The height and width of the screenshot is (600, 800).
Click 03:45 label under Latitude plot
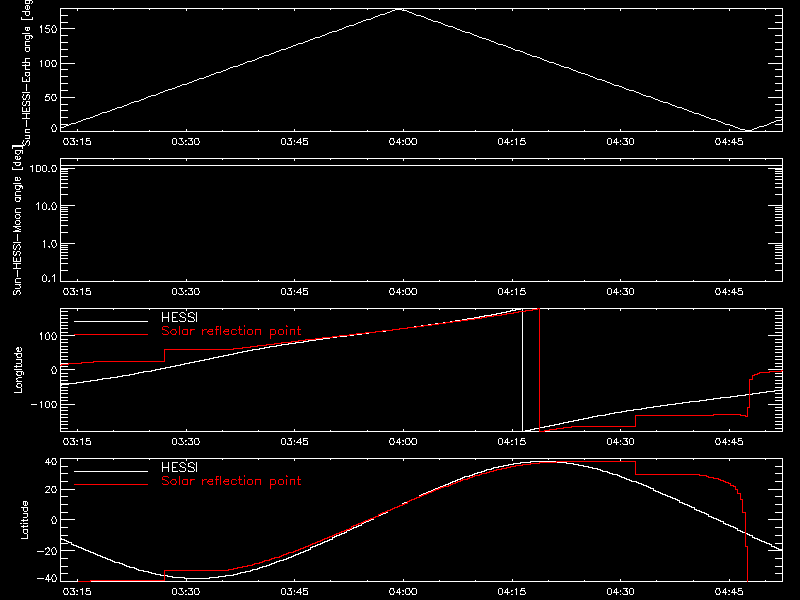click(x=294, y=591)
